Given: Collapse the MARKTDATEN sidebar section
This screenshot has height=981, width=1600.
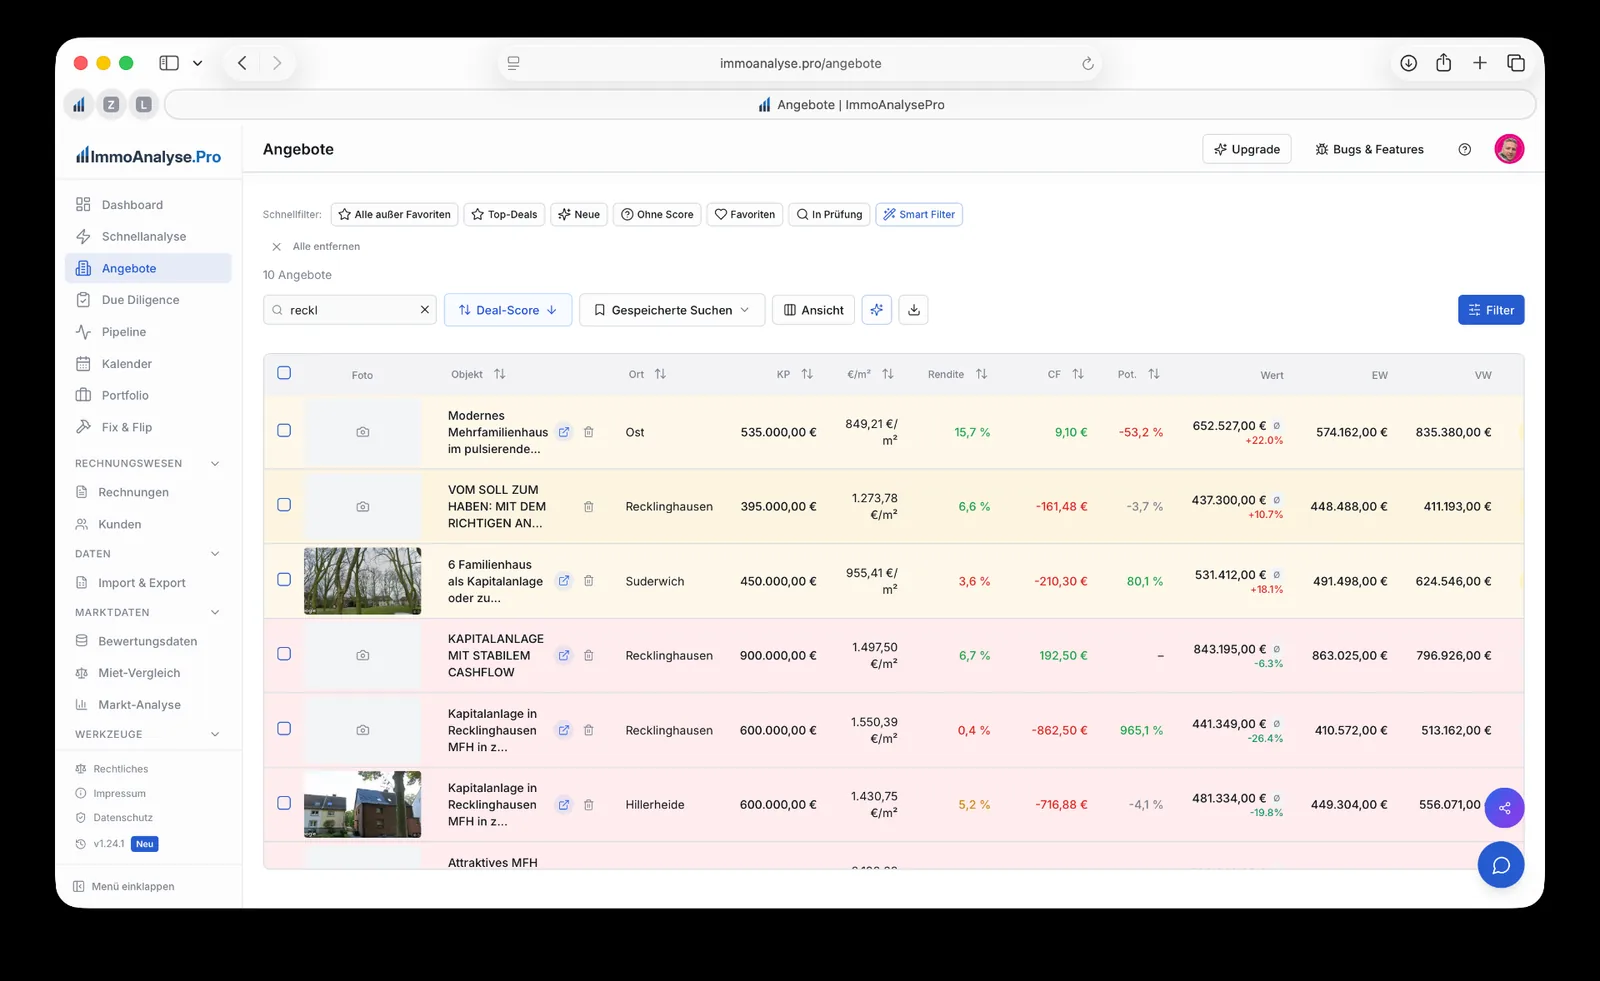Looking at the screenshot, I should (x=215, y=613).
